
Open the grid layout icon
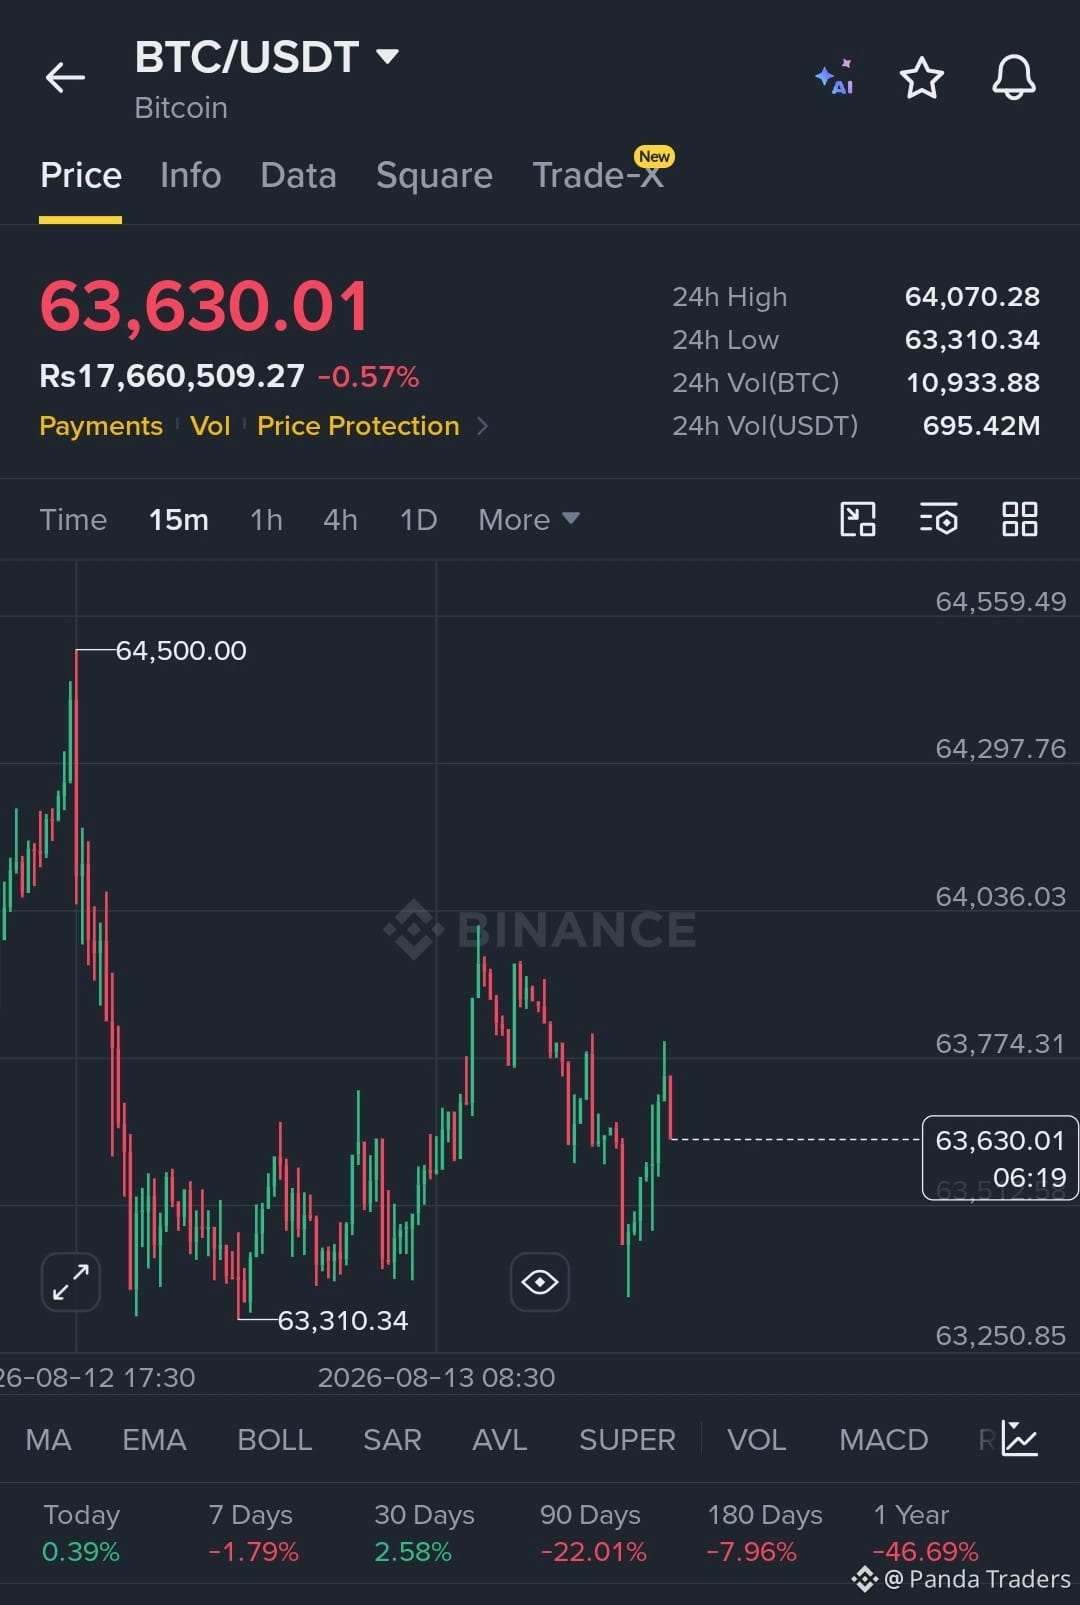[1020, 519]
